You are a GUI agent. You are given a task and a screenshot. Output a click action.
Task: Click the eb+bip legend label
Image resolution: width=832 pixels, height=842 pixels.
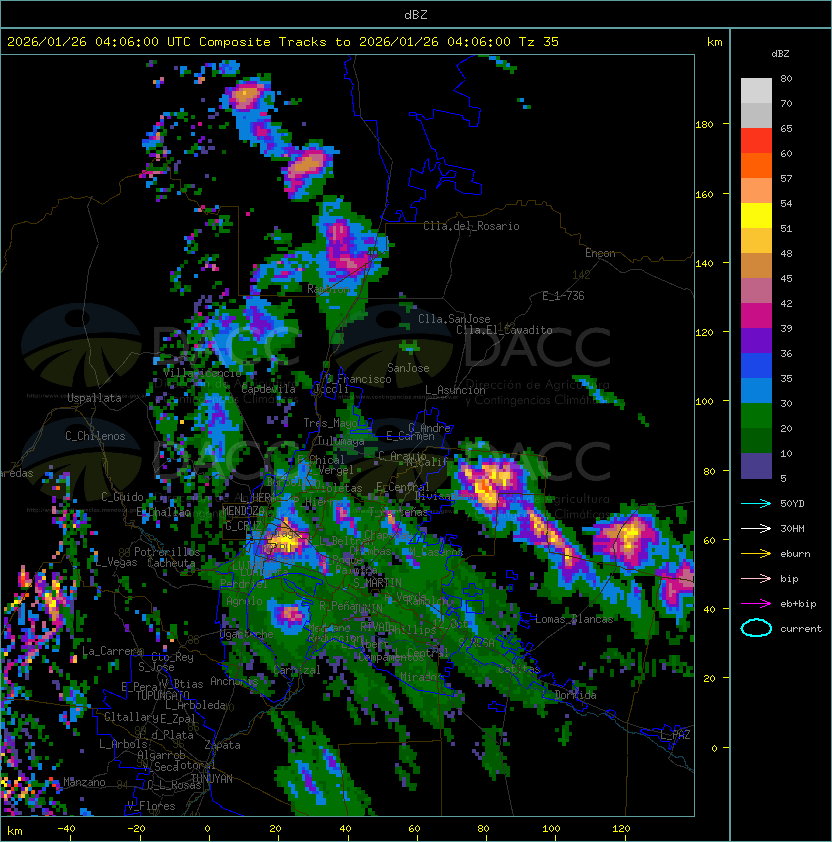point(798,604)
